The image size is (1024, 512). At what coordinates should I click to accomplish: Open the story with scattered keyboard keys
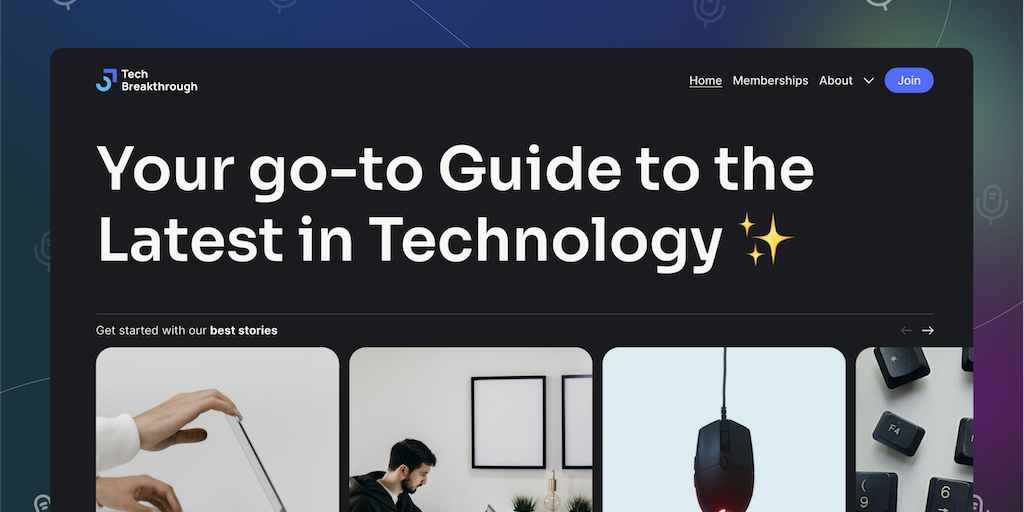tap(914, 429)
